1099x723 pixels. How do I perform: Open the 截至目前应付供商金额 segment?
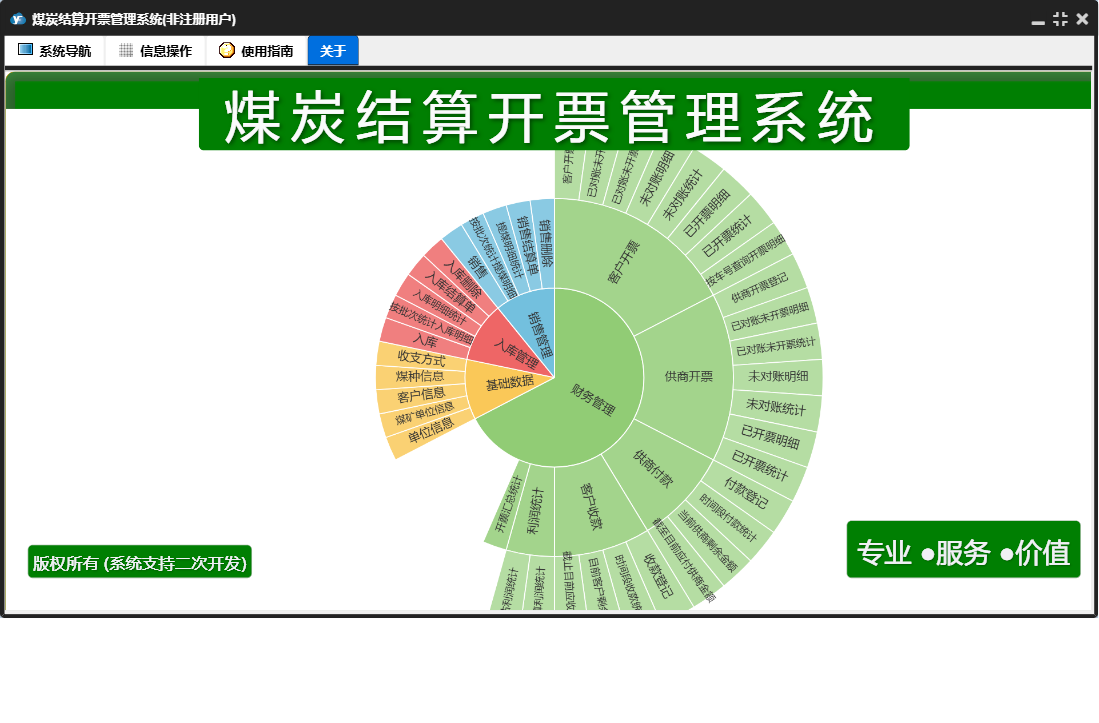683,560
